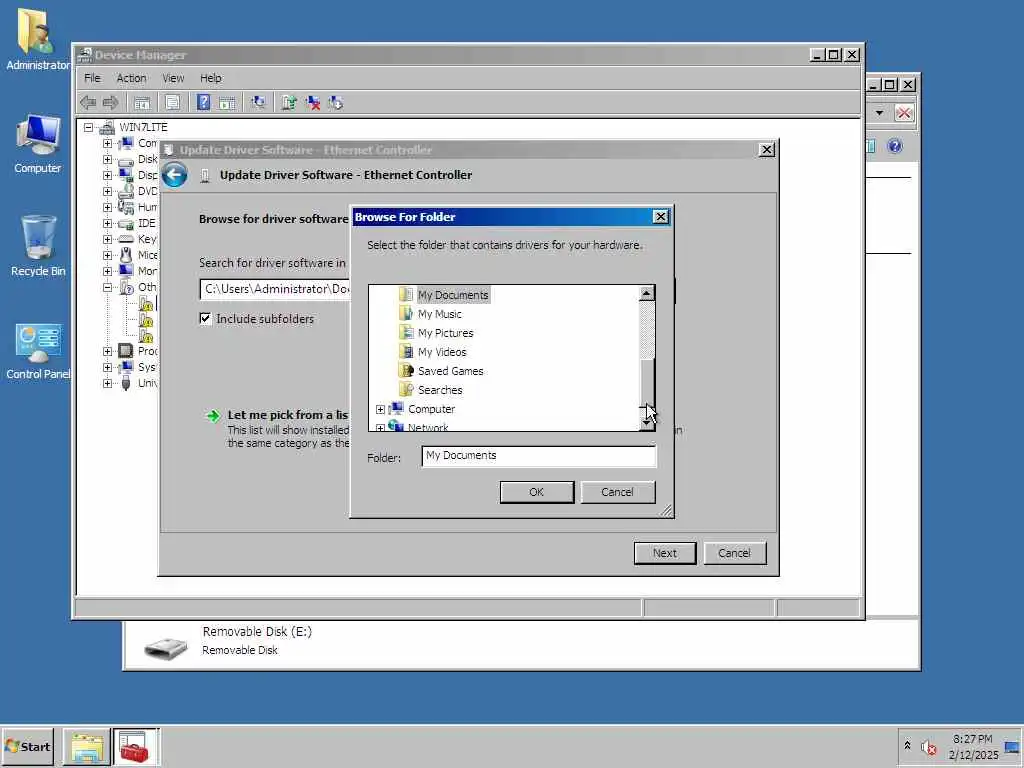Collapse the WIN7LITE root node
1024x768 pixels.
tap(88, 127)
